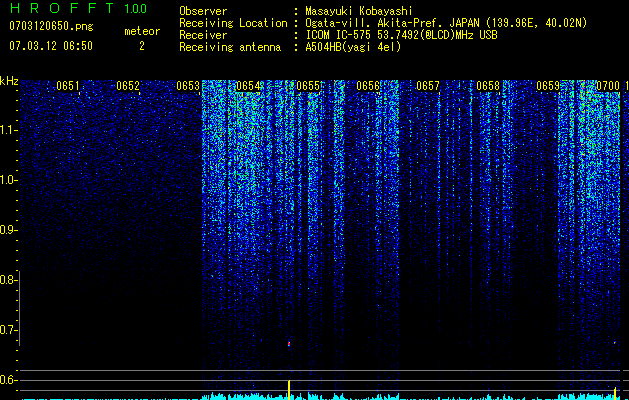Screen dimensions: 629x400
Task: Click the 0.7 kHz axis label
Action: coord(8,330)
